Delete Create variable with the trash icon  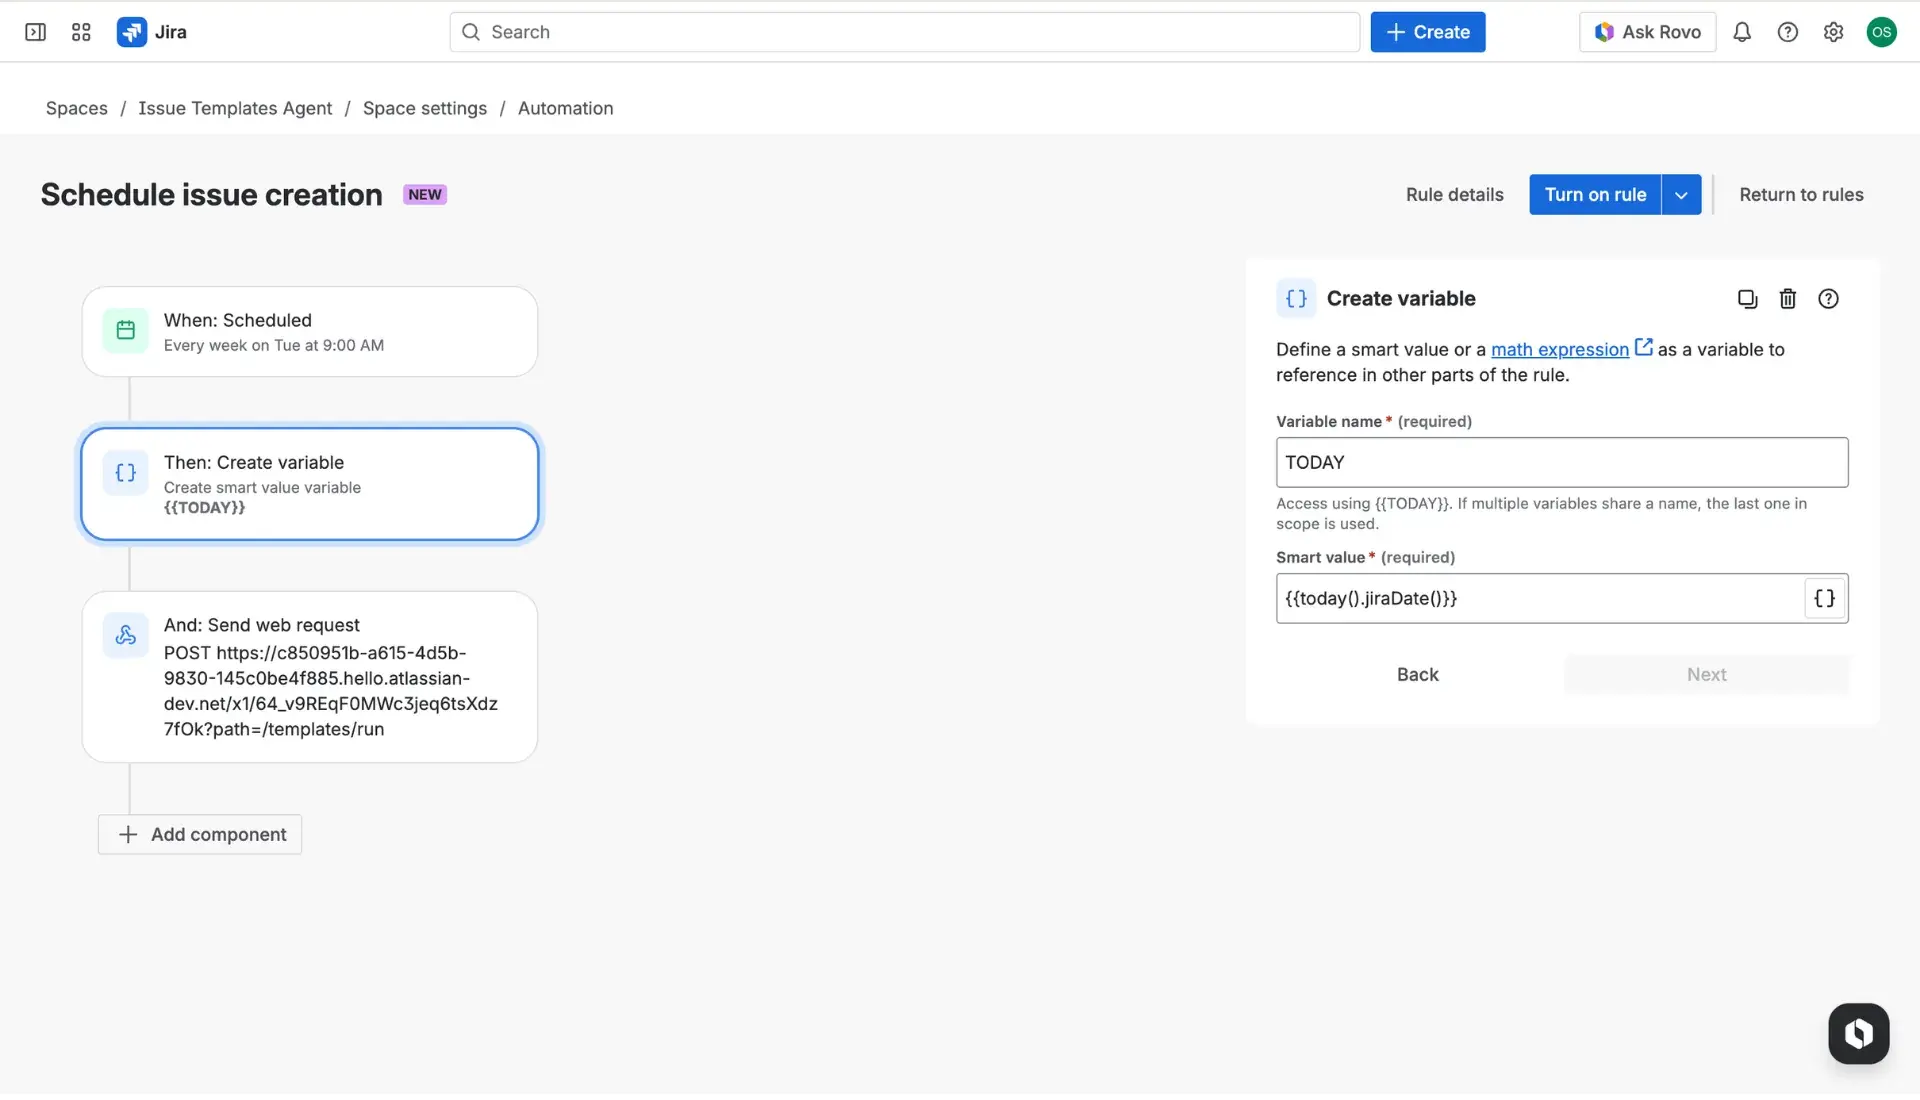1788,298
